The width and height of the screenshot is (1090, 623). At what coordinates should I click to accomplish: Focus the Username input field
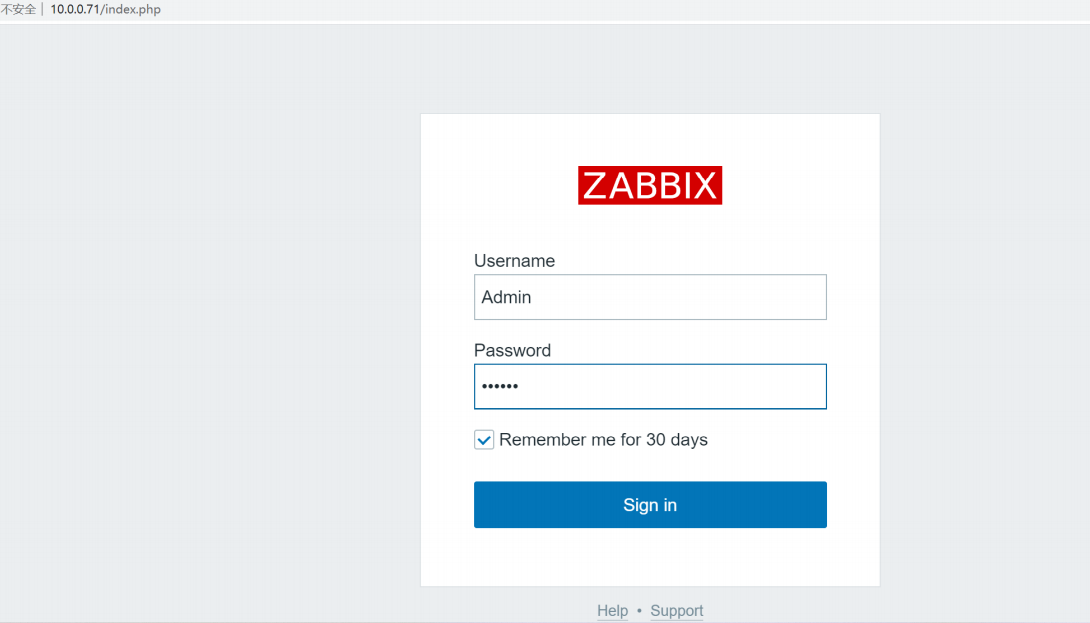(650, 297)
